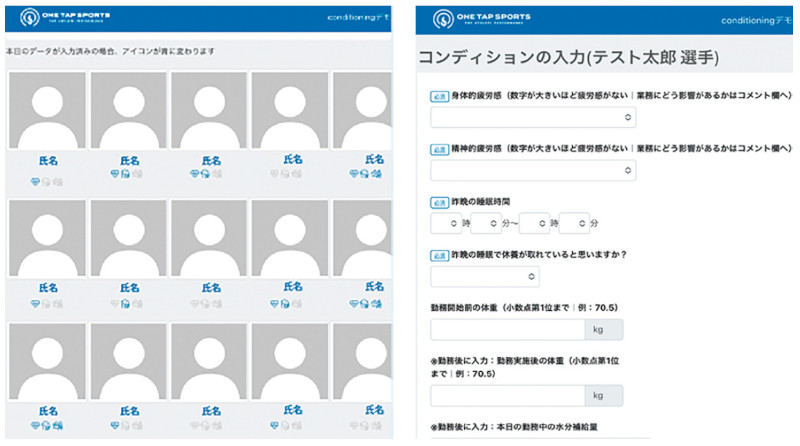
Task: Click the 氏名 name link under the second top-row avatar
Action: click(x=129, y=159)
